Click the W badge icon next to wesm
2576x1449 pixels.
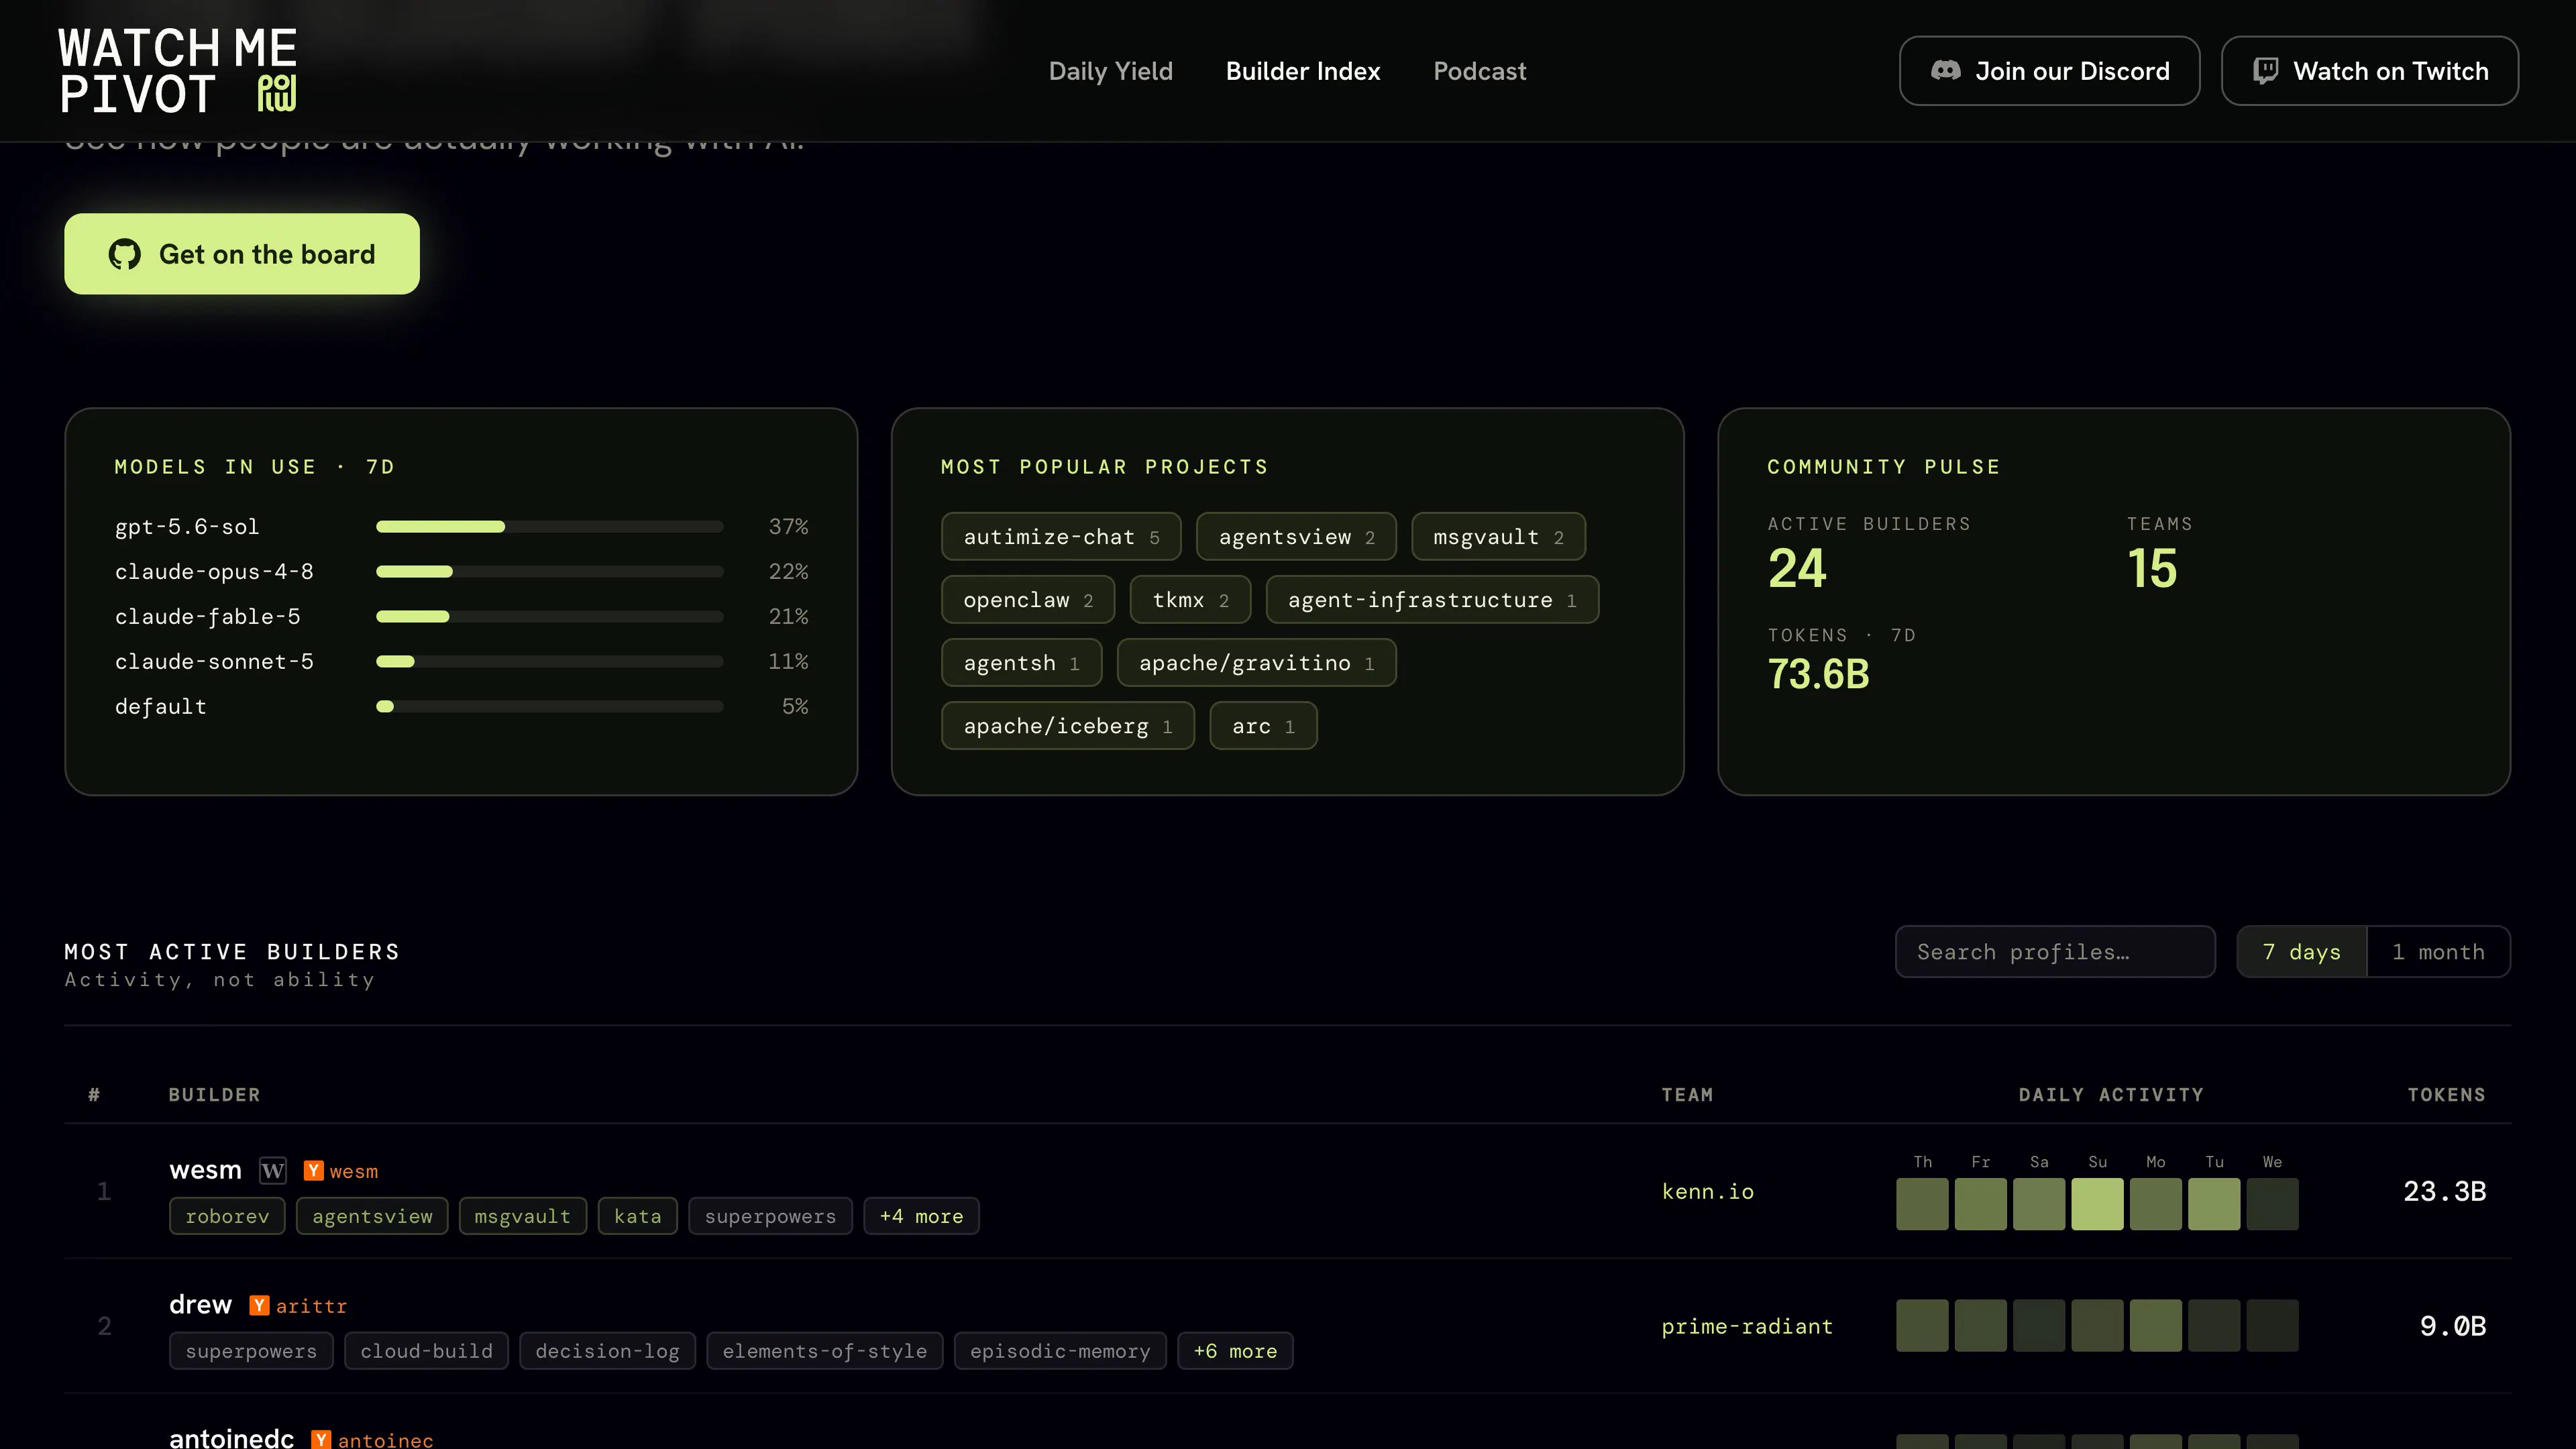point(273,1170)
